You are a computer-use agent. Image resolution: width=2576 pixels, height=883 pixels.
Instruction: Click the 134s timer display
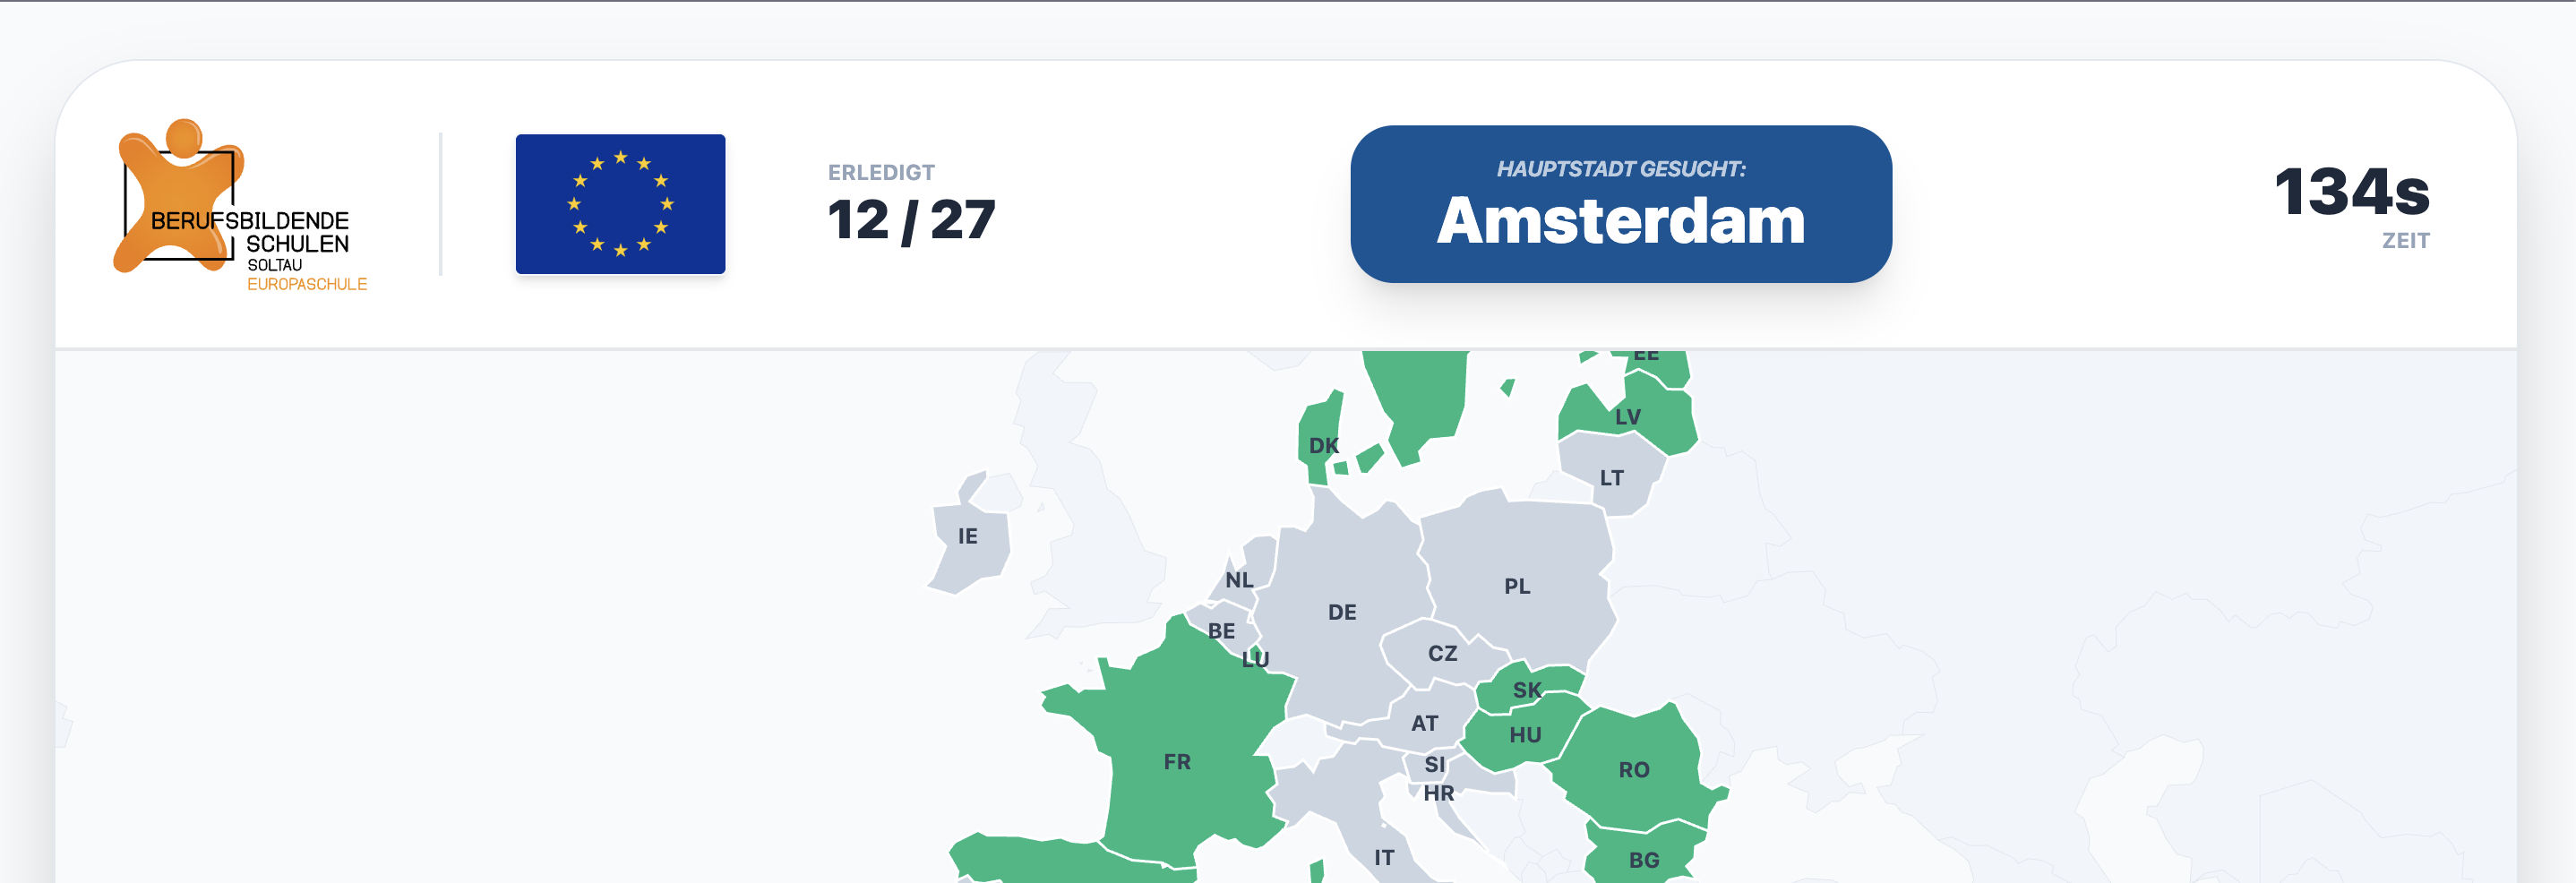coord(2351,192)
